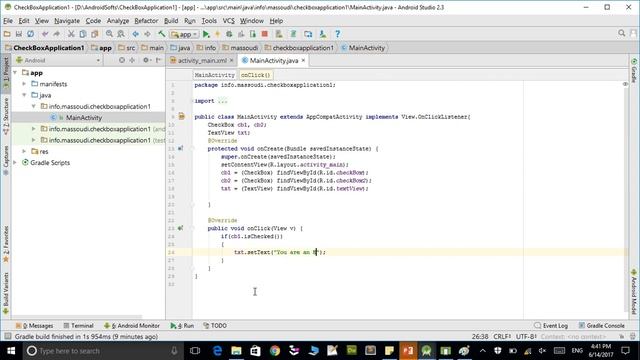
Task: Expand the collapsed import statement in editor
Action: pos(222,101)
